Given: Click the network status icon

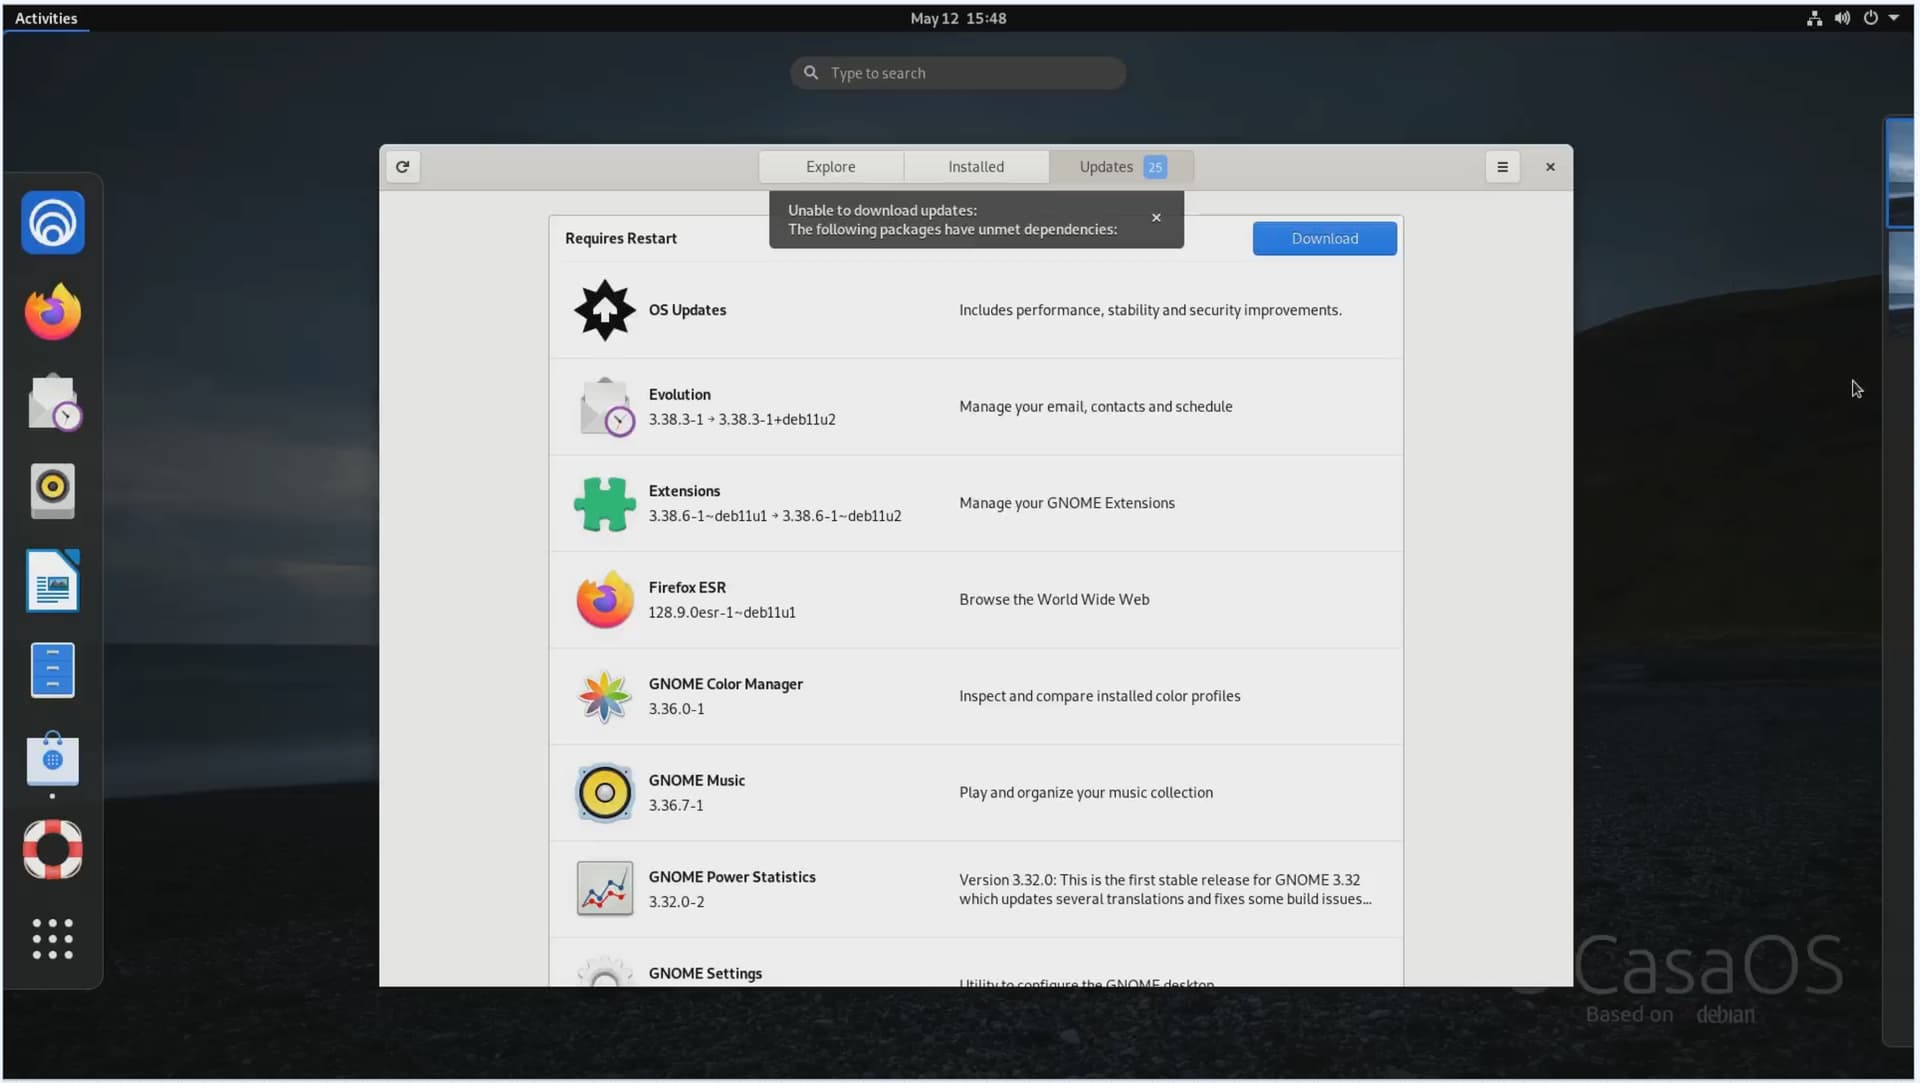Looking at the screenshot, I should [x=1814, y=18].
